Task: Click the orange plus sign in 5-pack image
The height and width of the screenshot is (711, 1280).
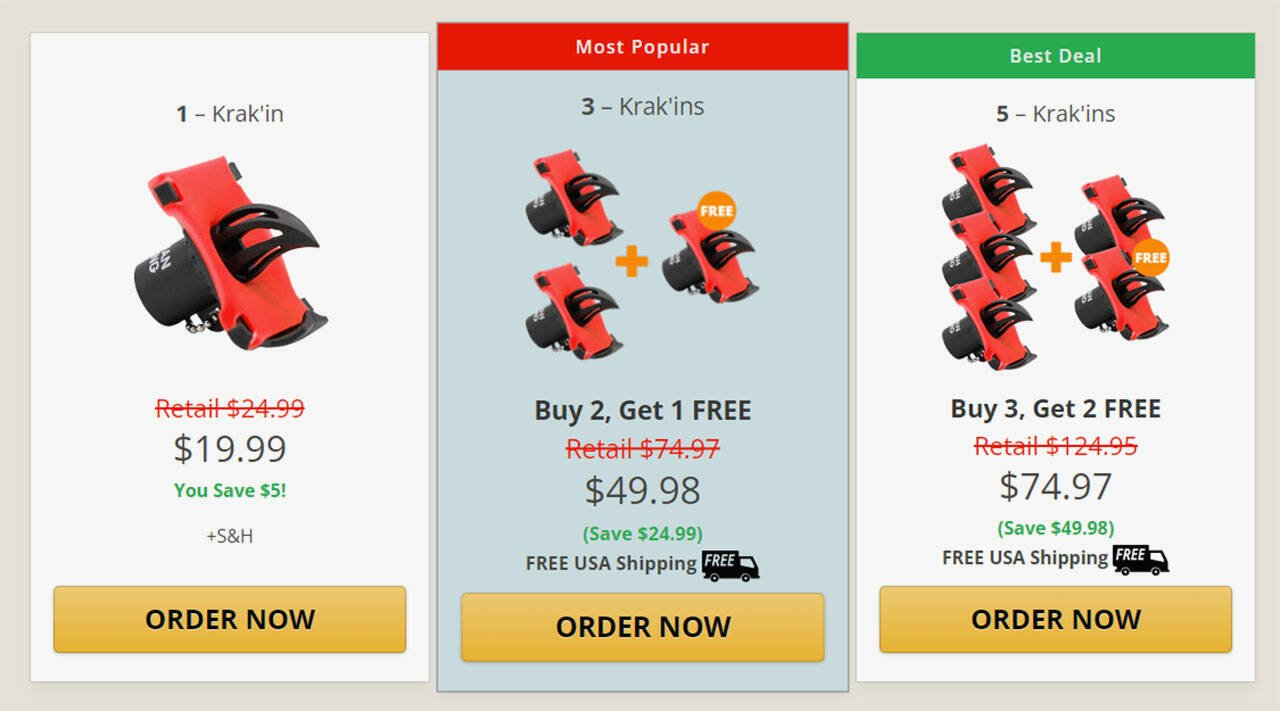Action: click(1056, 258)
